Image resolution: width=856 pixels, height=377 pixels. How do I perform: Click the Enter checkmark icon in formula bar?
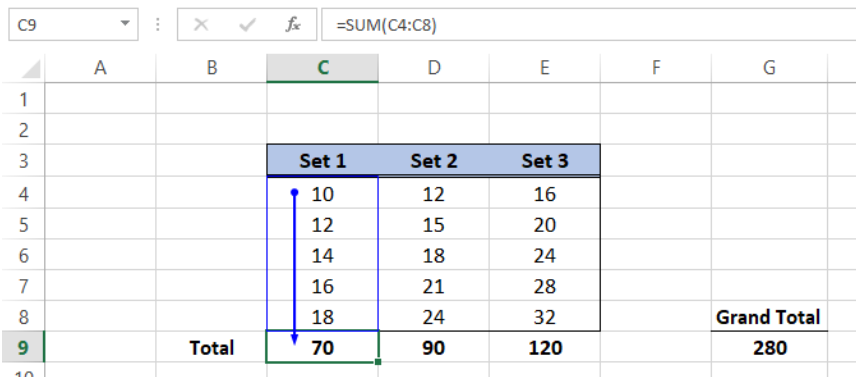pyautogui.click(x=247, y=25)
